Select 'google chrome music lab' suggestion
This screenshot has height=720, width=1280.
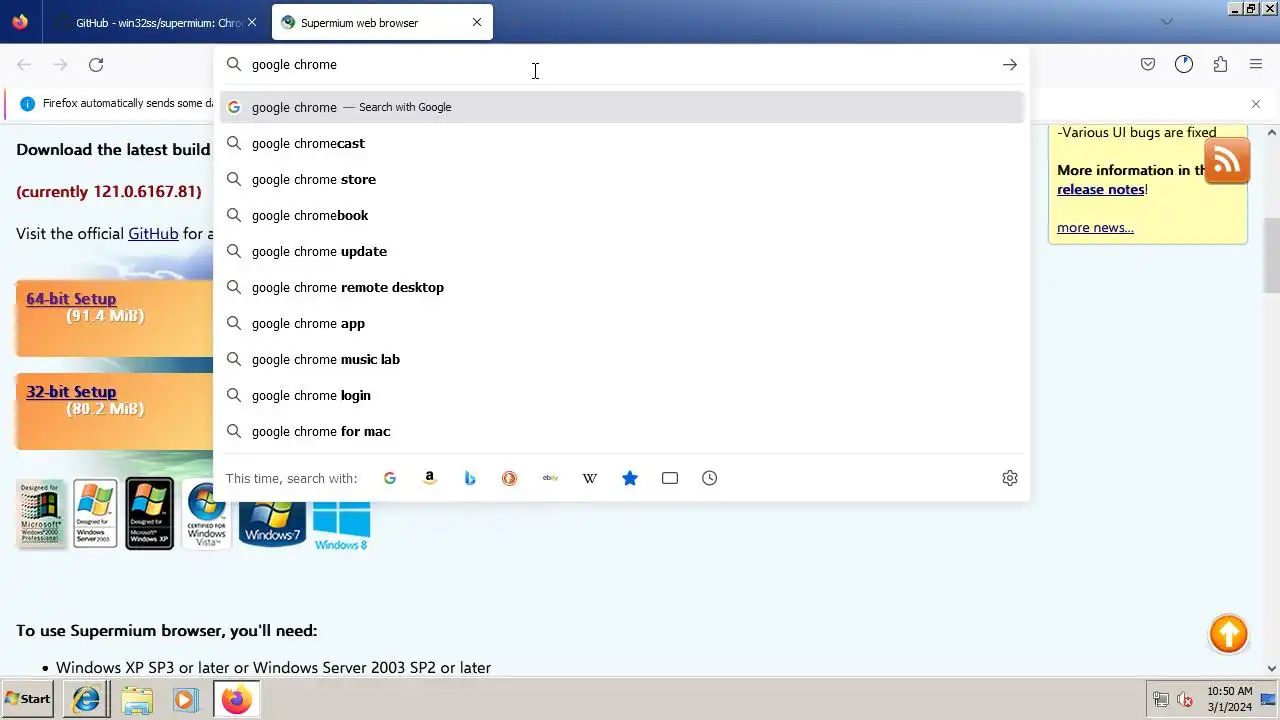click(621, 359)
